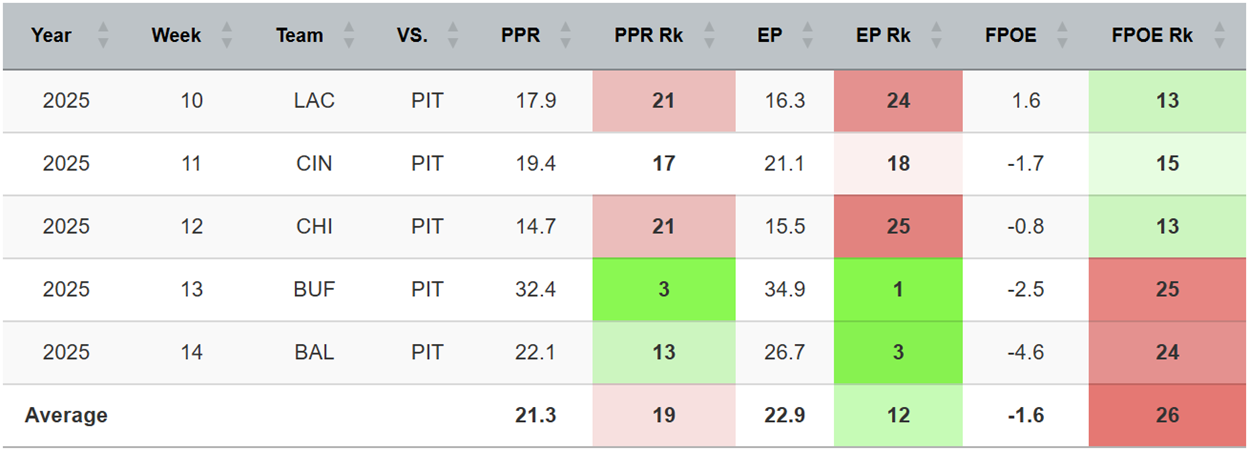Click the red FPOE Rk 26 average cell
This screenshot has height=450, width=1249.
click(x=1167, y=415)
